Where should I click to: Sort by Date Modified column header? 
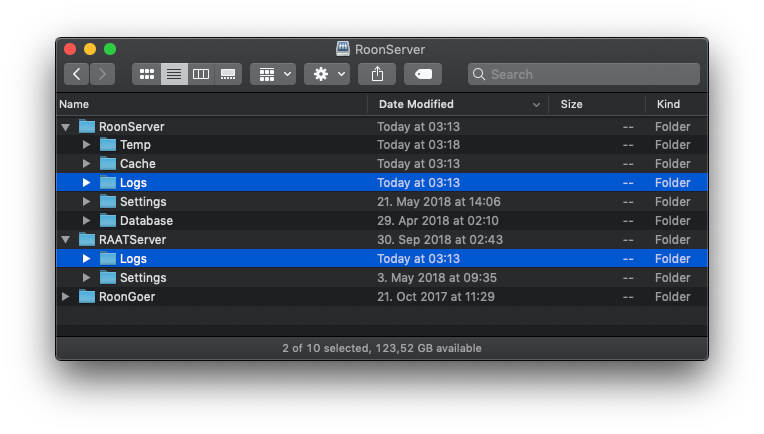click(x=458, y=104)
